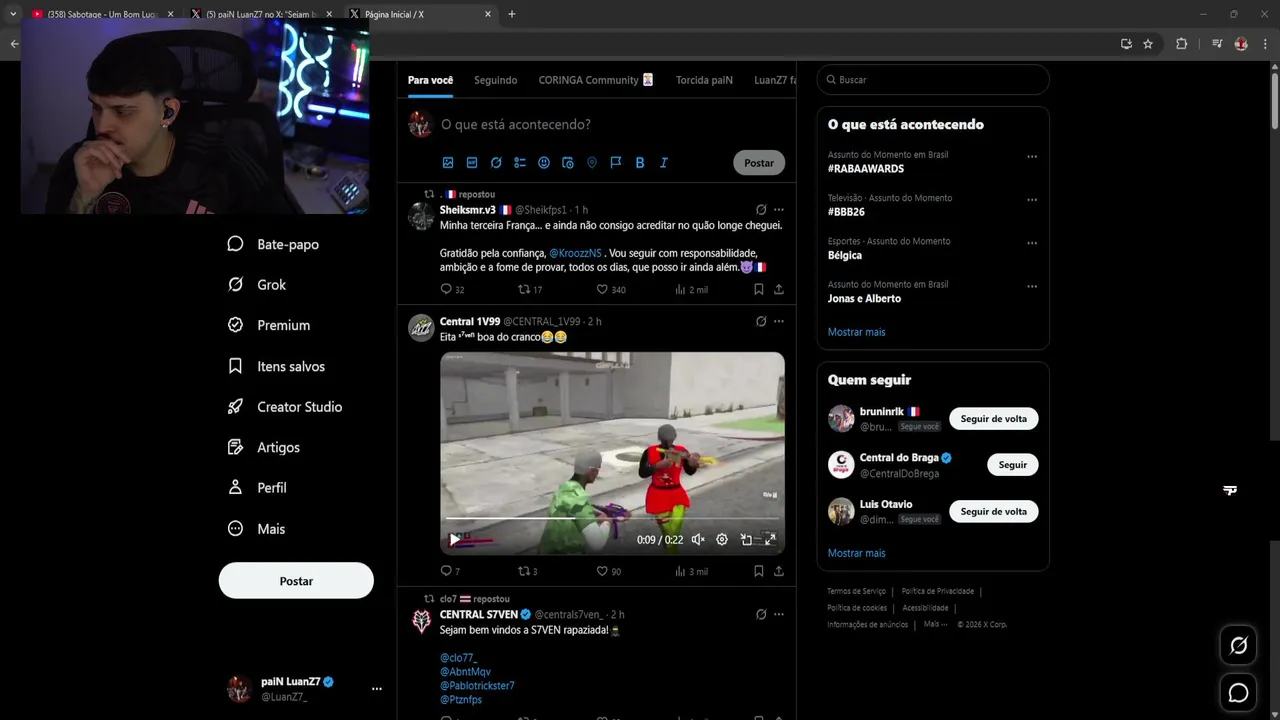Open Itens salvos in the sidebar
The height and width of the screenshot is (720, 1280).
coord(276,366)
